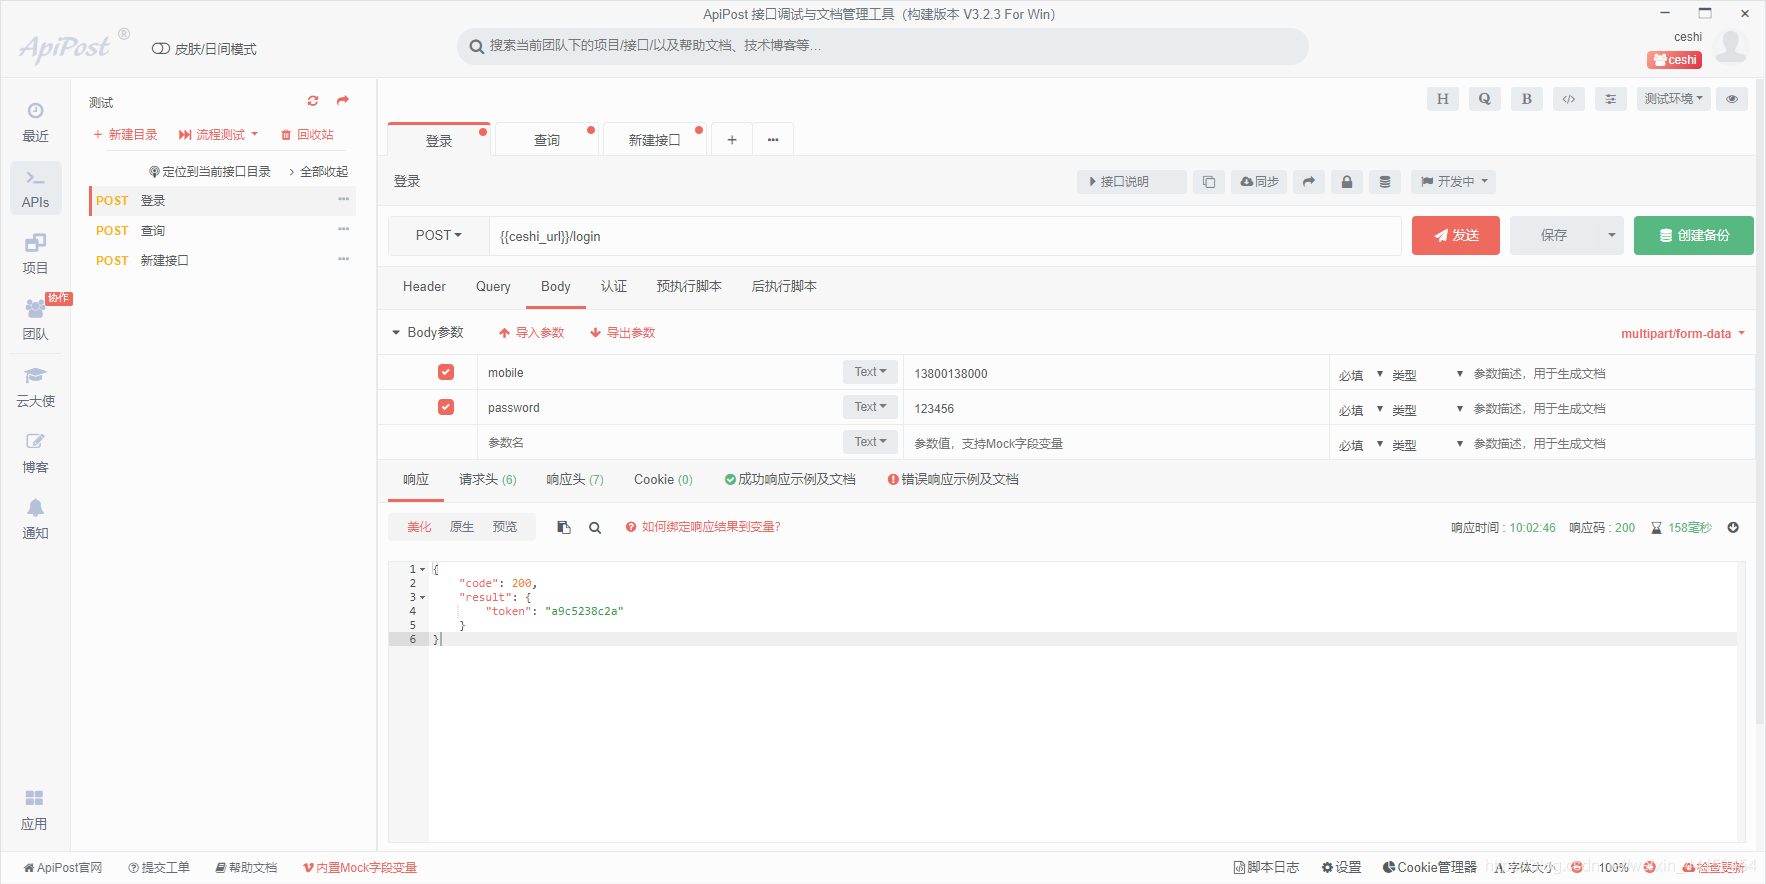
Task: Switch response view to 原生
Action: click(x=462, y=527)
